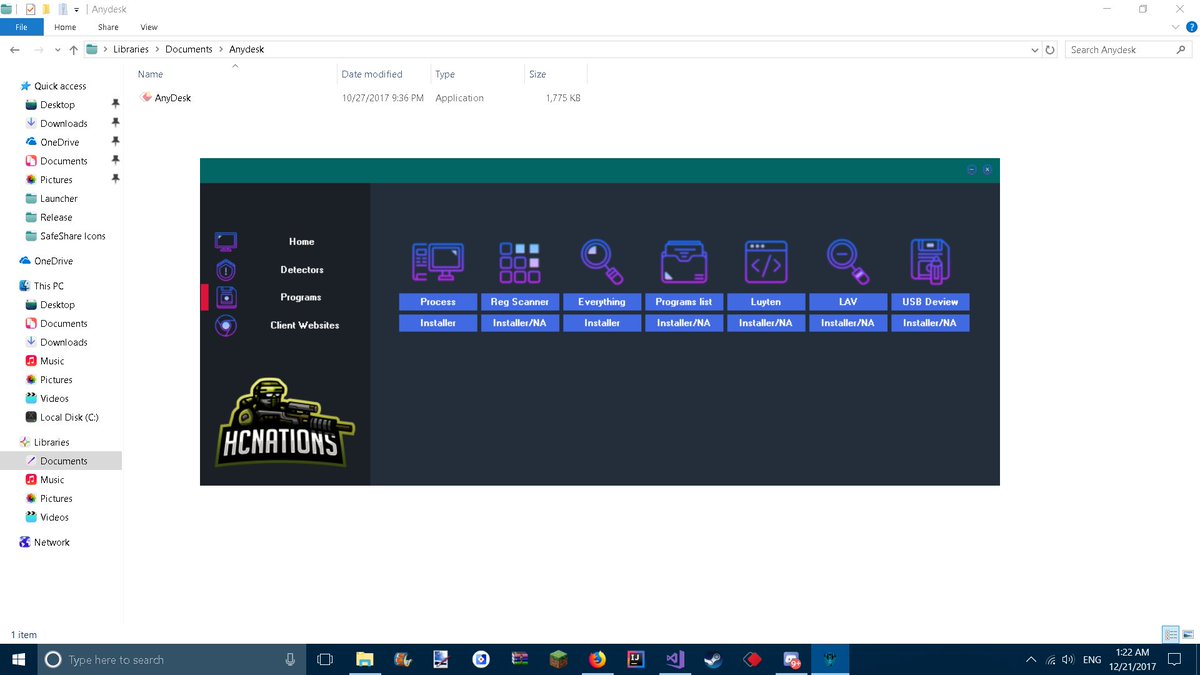This screenshot has width=1200, height=675.
Task: Refresh the Anydesk folder in Explorer
Action: [1050, 49]
